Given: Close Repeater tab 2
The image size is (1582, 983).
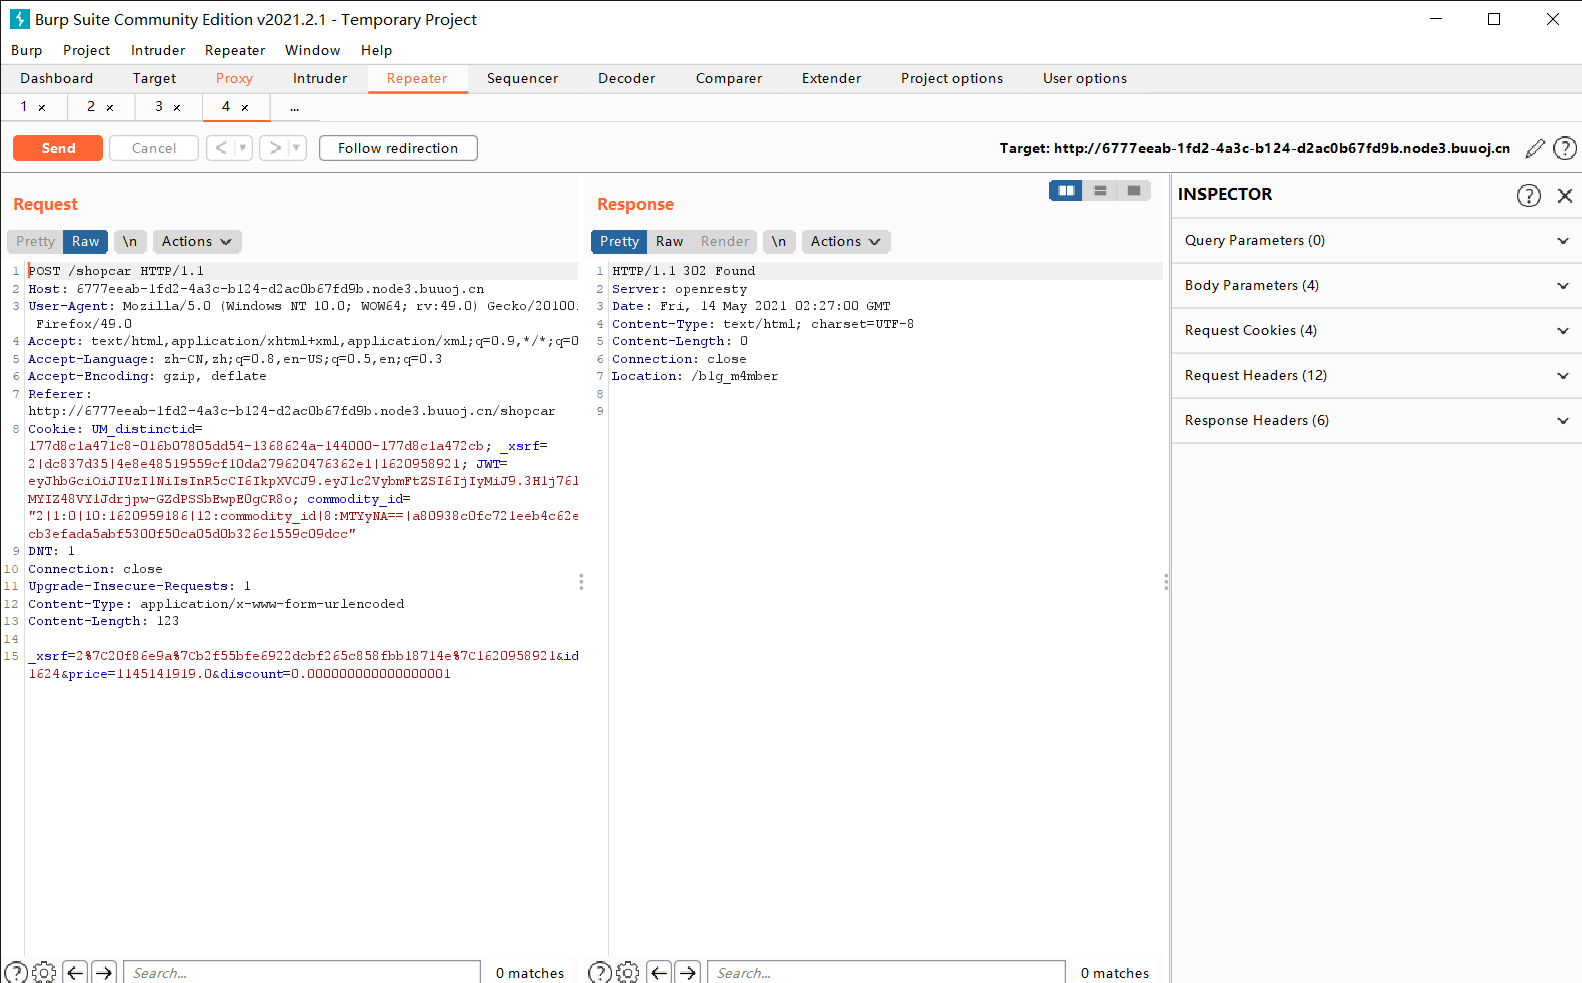Looking at the screenshot, I should 110,108.
